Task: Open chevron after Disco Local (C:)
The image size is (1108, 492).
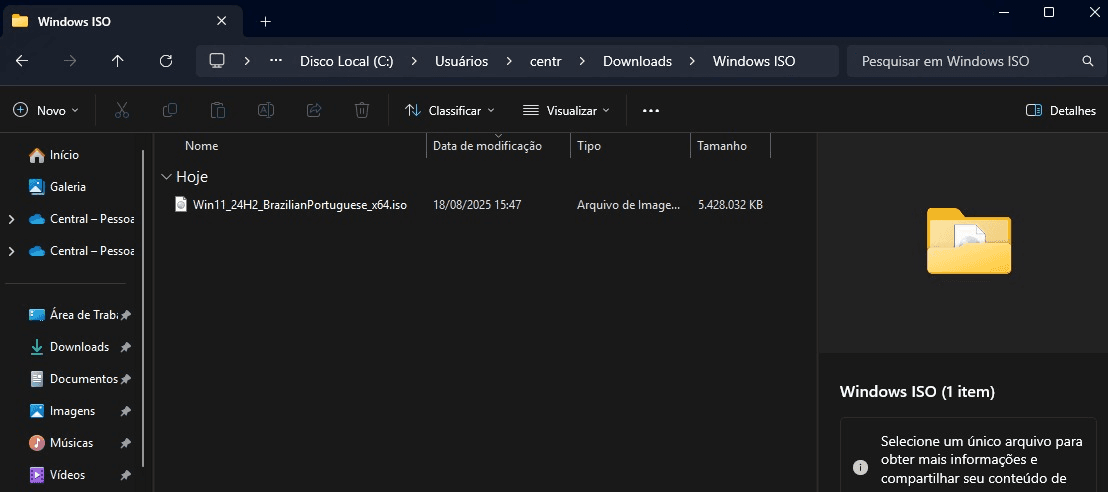Action: click(x=413, y=62)
